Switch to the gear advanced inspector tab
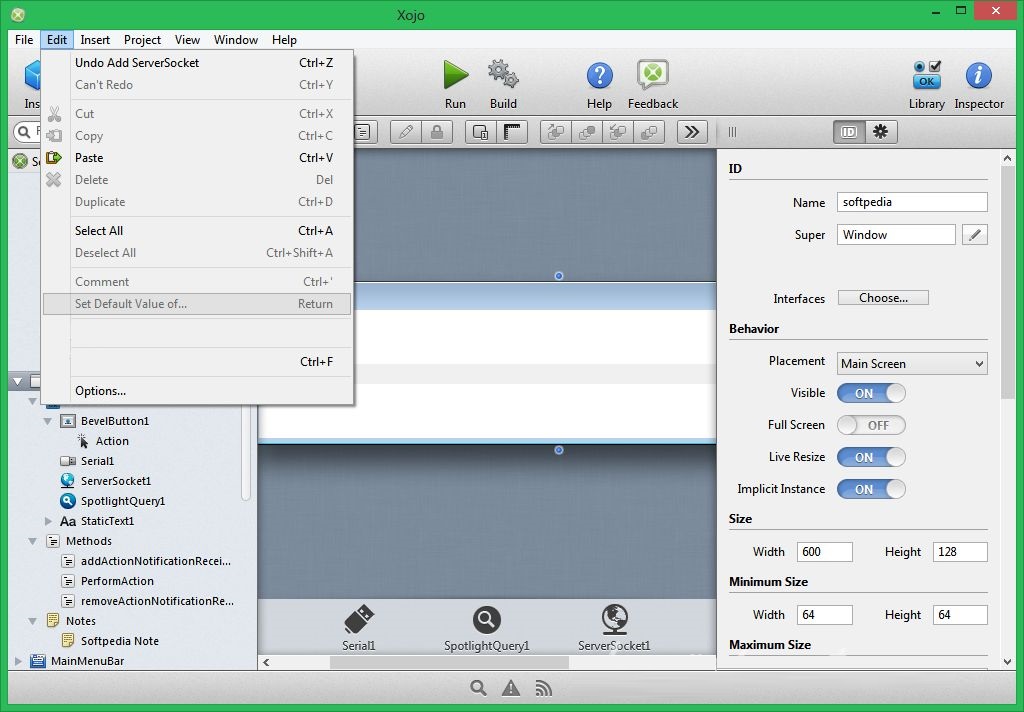The width and height of the screenshot is (1024, 712). [x=880, y=132]
